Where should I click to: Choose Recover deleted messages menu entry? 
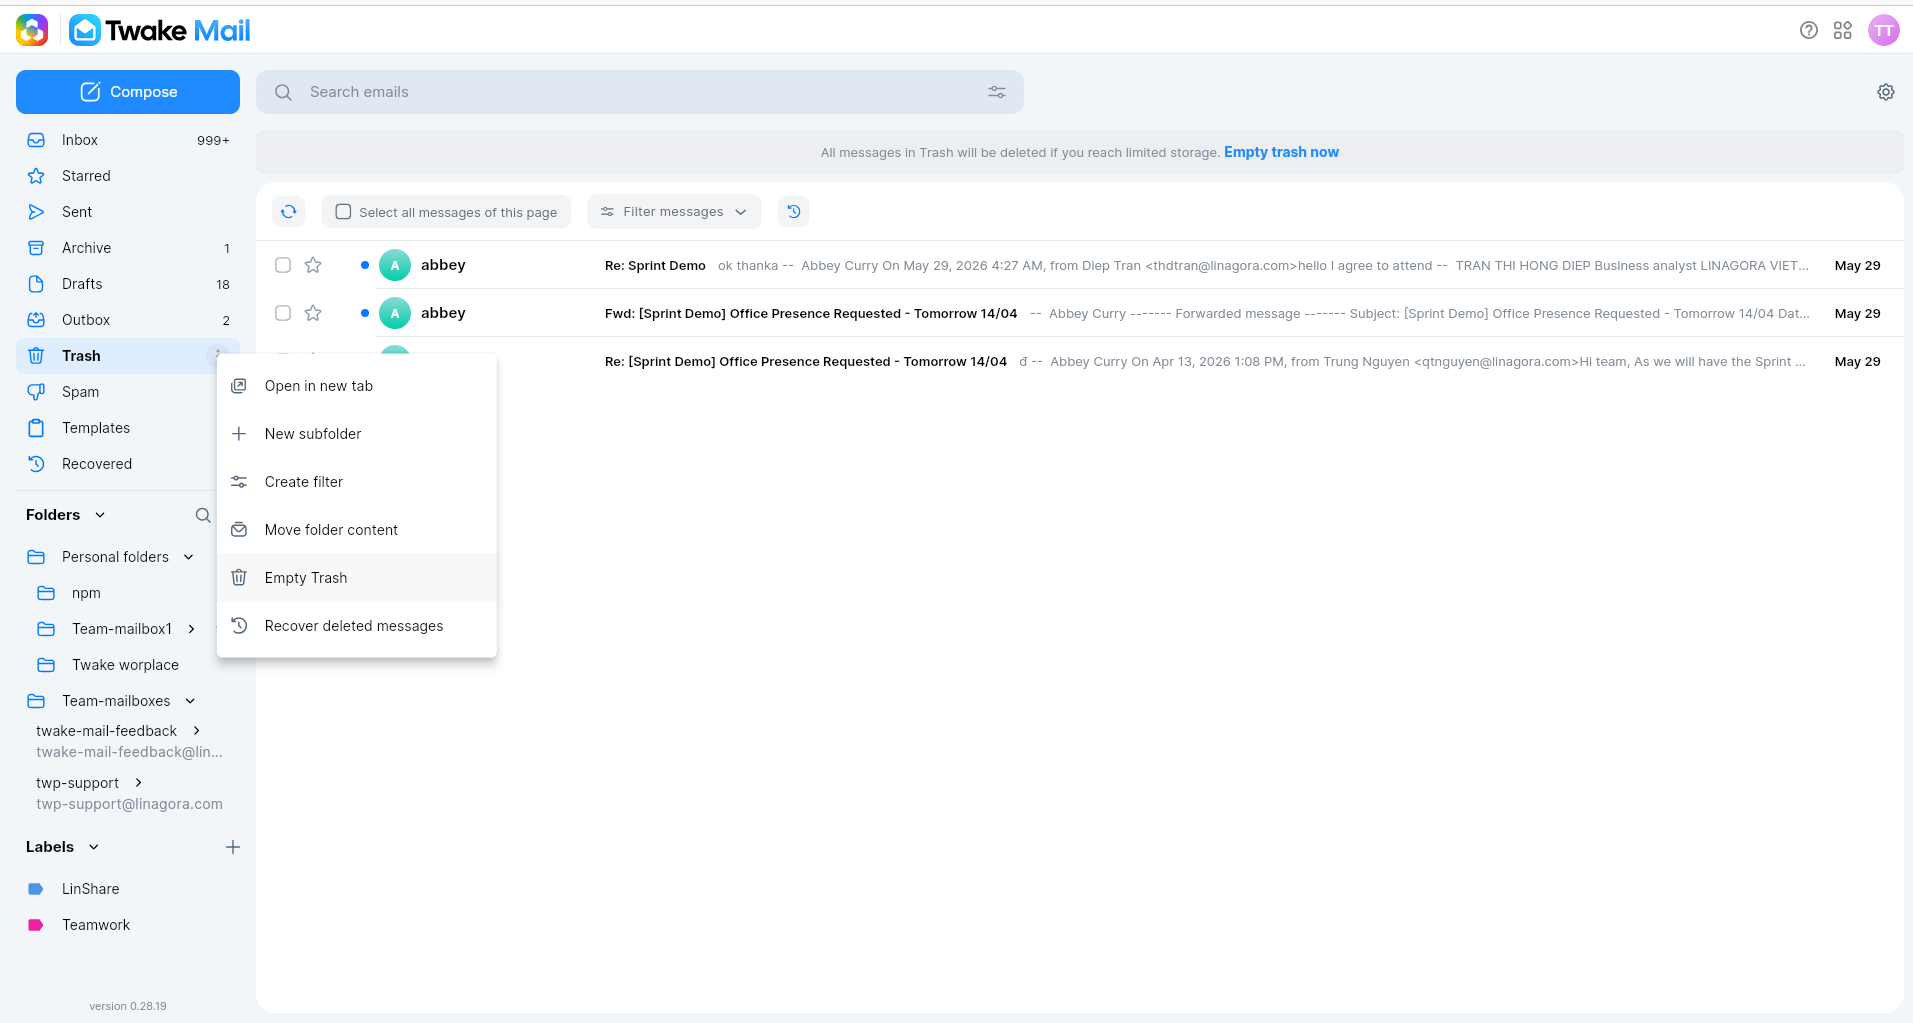pyautogui.click(x=357, y=626)
